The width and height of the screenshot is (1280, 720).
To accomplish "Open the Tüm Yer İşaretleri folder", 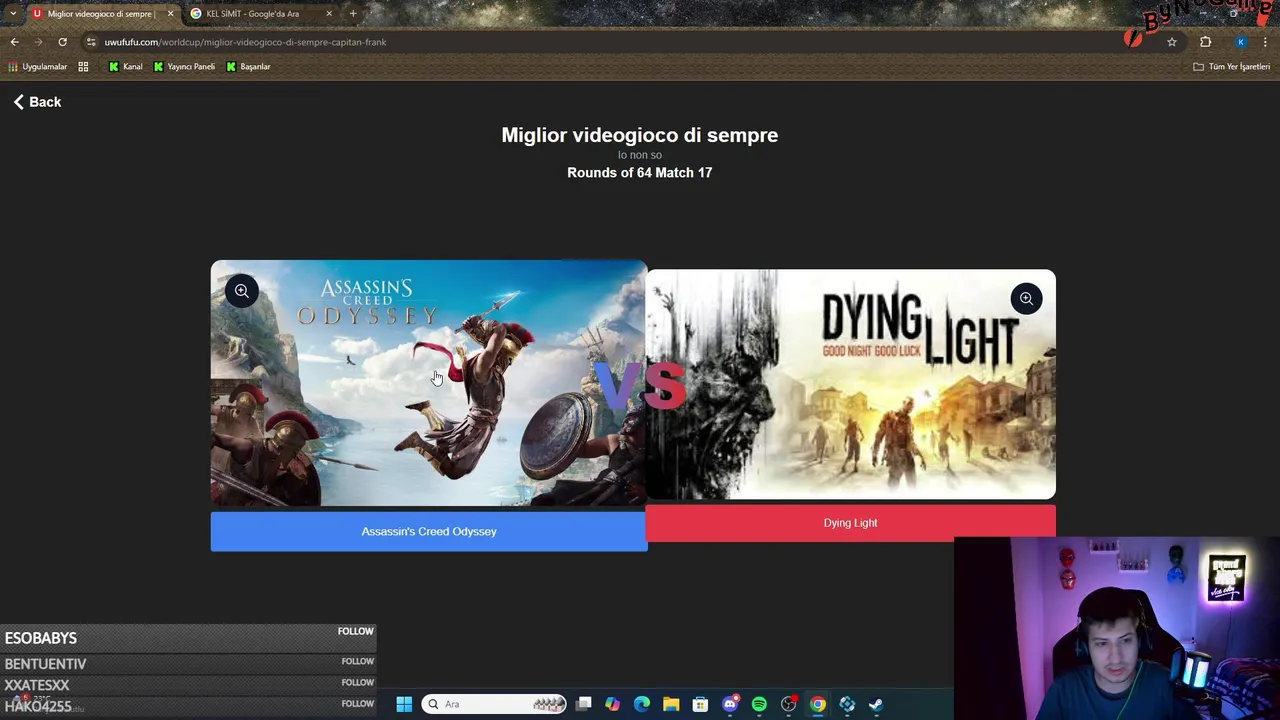I will tap(1231, 66).
